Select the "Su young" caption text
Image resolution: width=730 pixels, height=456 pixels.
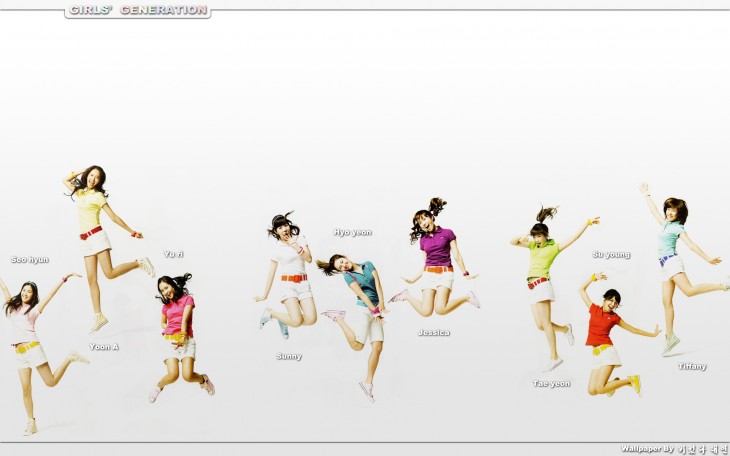(611, 255)
